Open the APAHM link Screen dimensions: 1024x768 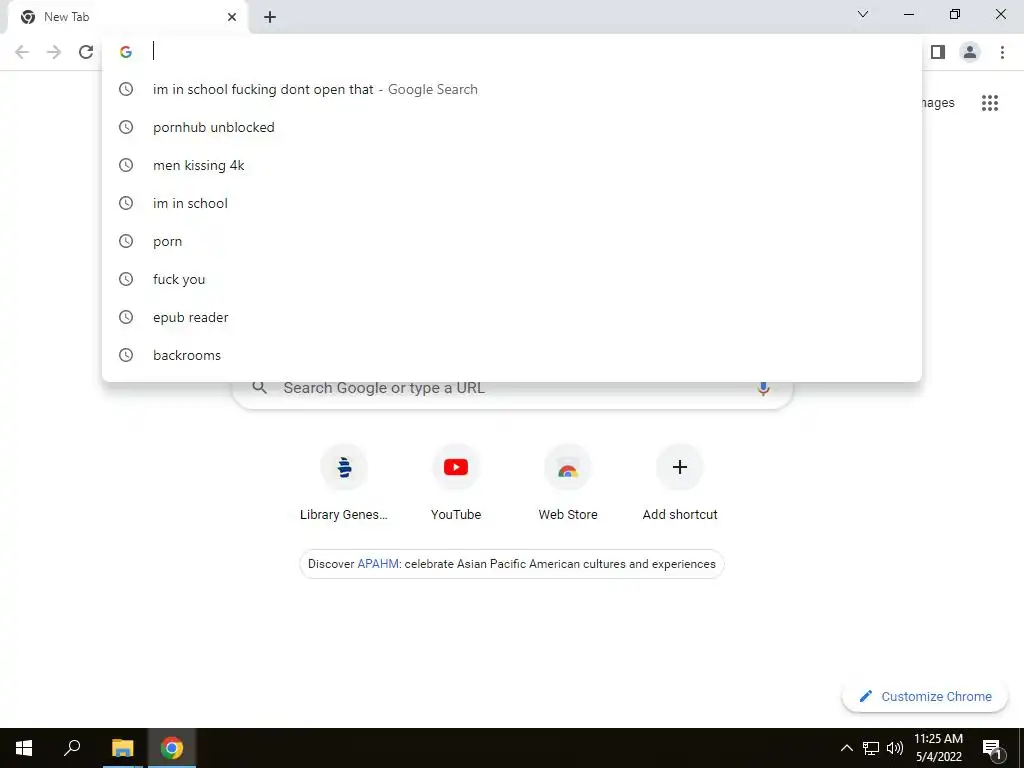(x=378, y=564)
